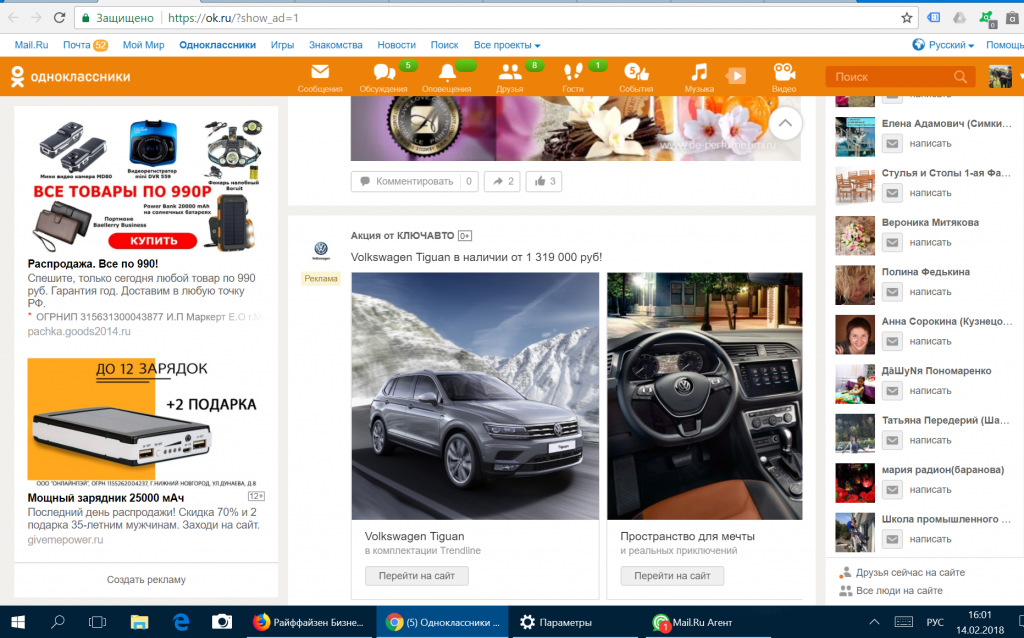This screenshot has height=638, width=1024.
Task: Open the pachka.goods2014.ru ad link
Action: point(79,331)
